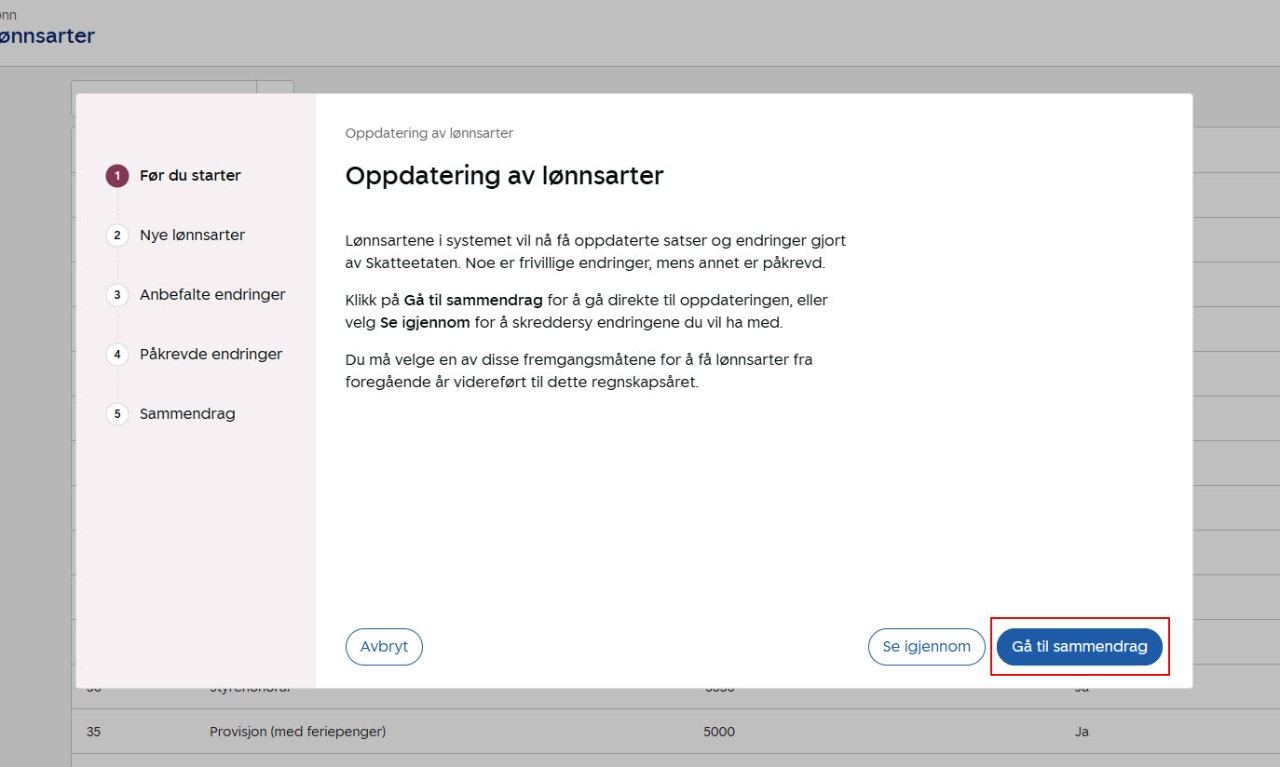Click the blue 'Gå til sammendrag' button
This screenshot has width=1280, height=767.
point(1079,647)
